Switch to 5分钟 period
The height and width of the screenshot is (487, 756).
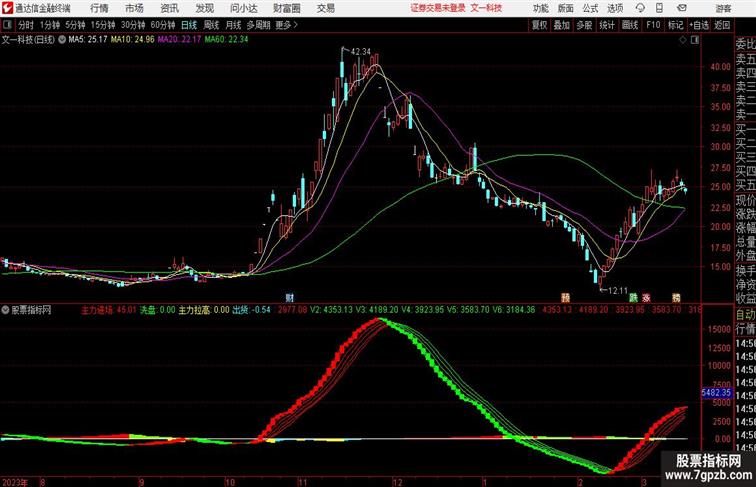click(x=75, y=25)
